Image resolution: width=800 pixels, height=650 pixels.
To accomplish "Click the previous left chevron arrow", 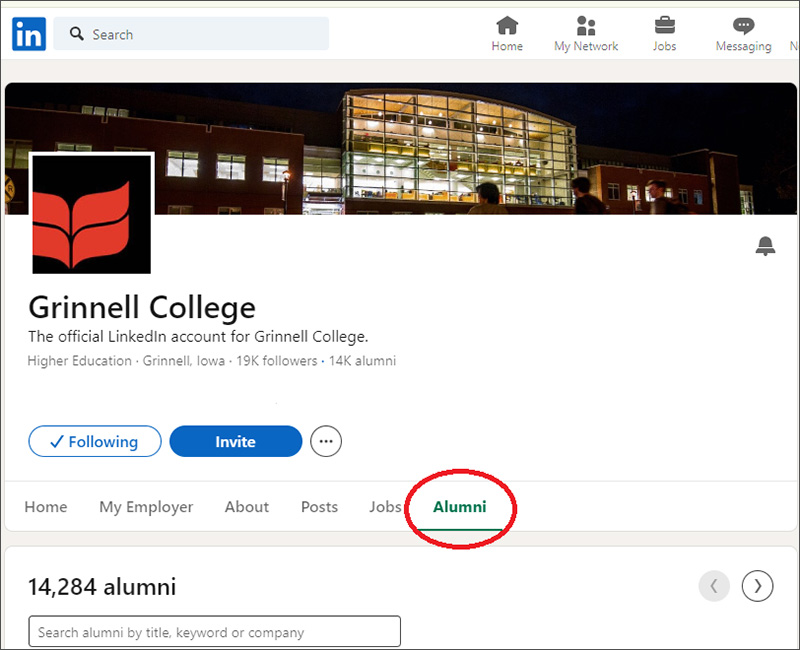I will click(714, 586).
